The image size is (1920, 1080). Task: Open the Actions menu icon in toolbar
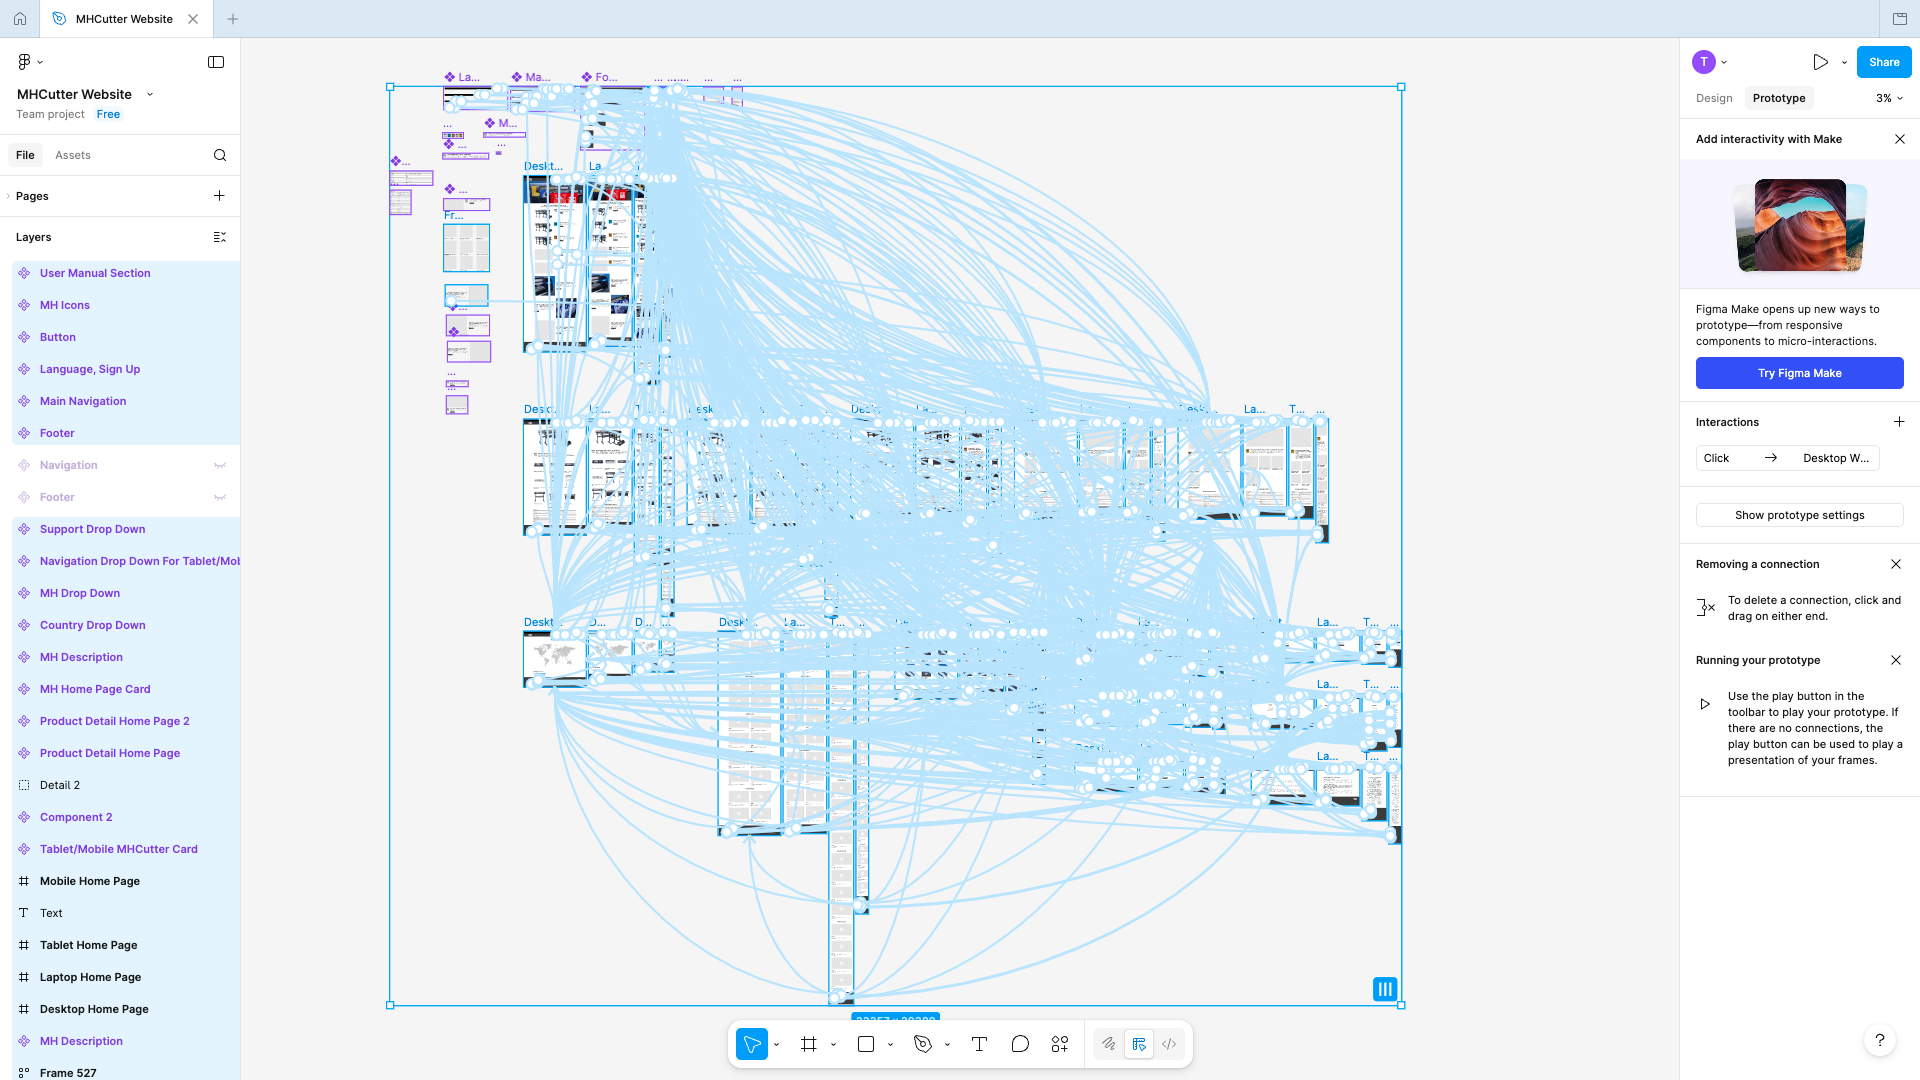pos(1059,1043)
